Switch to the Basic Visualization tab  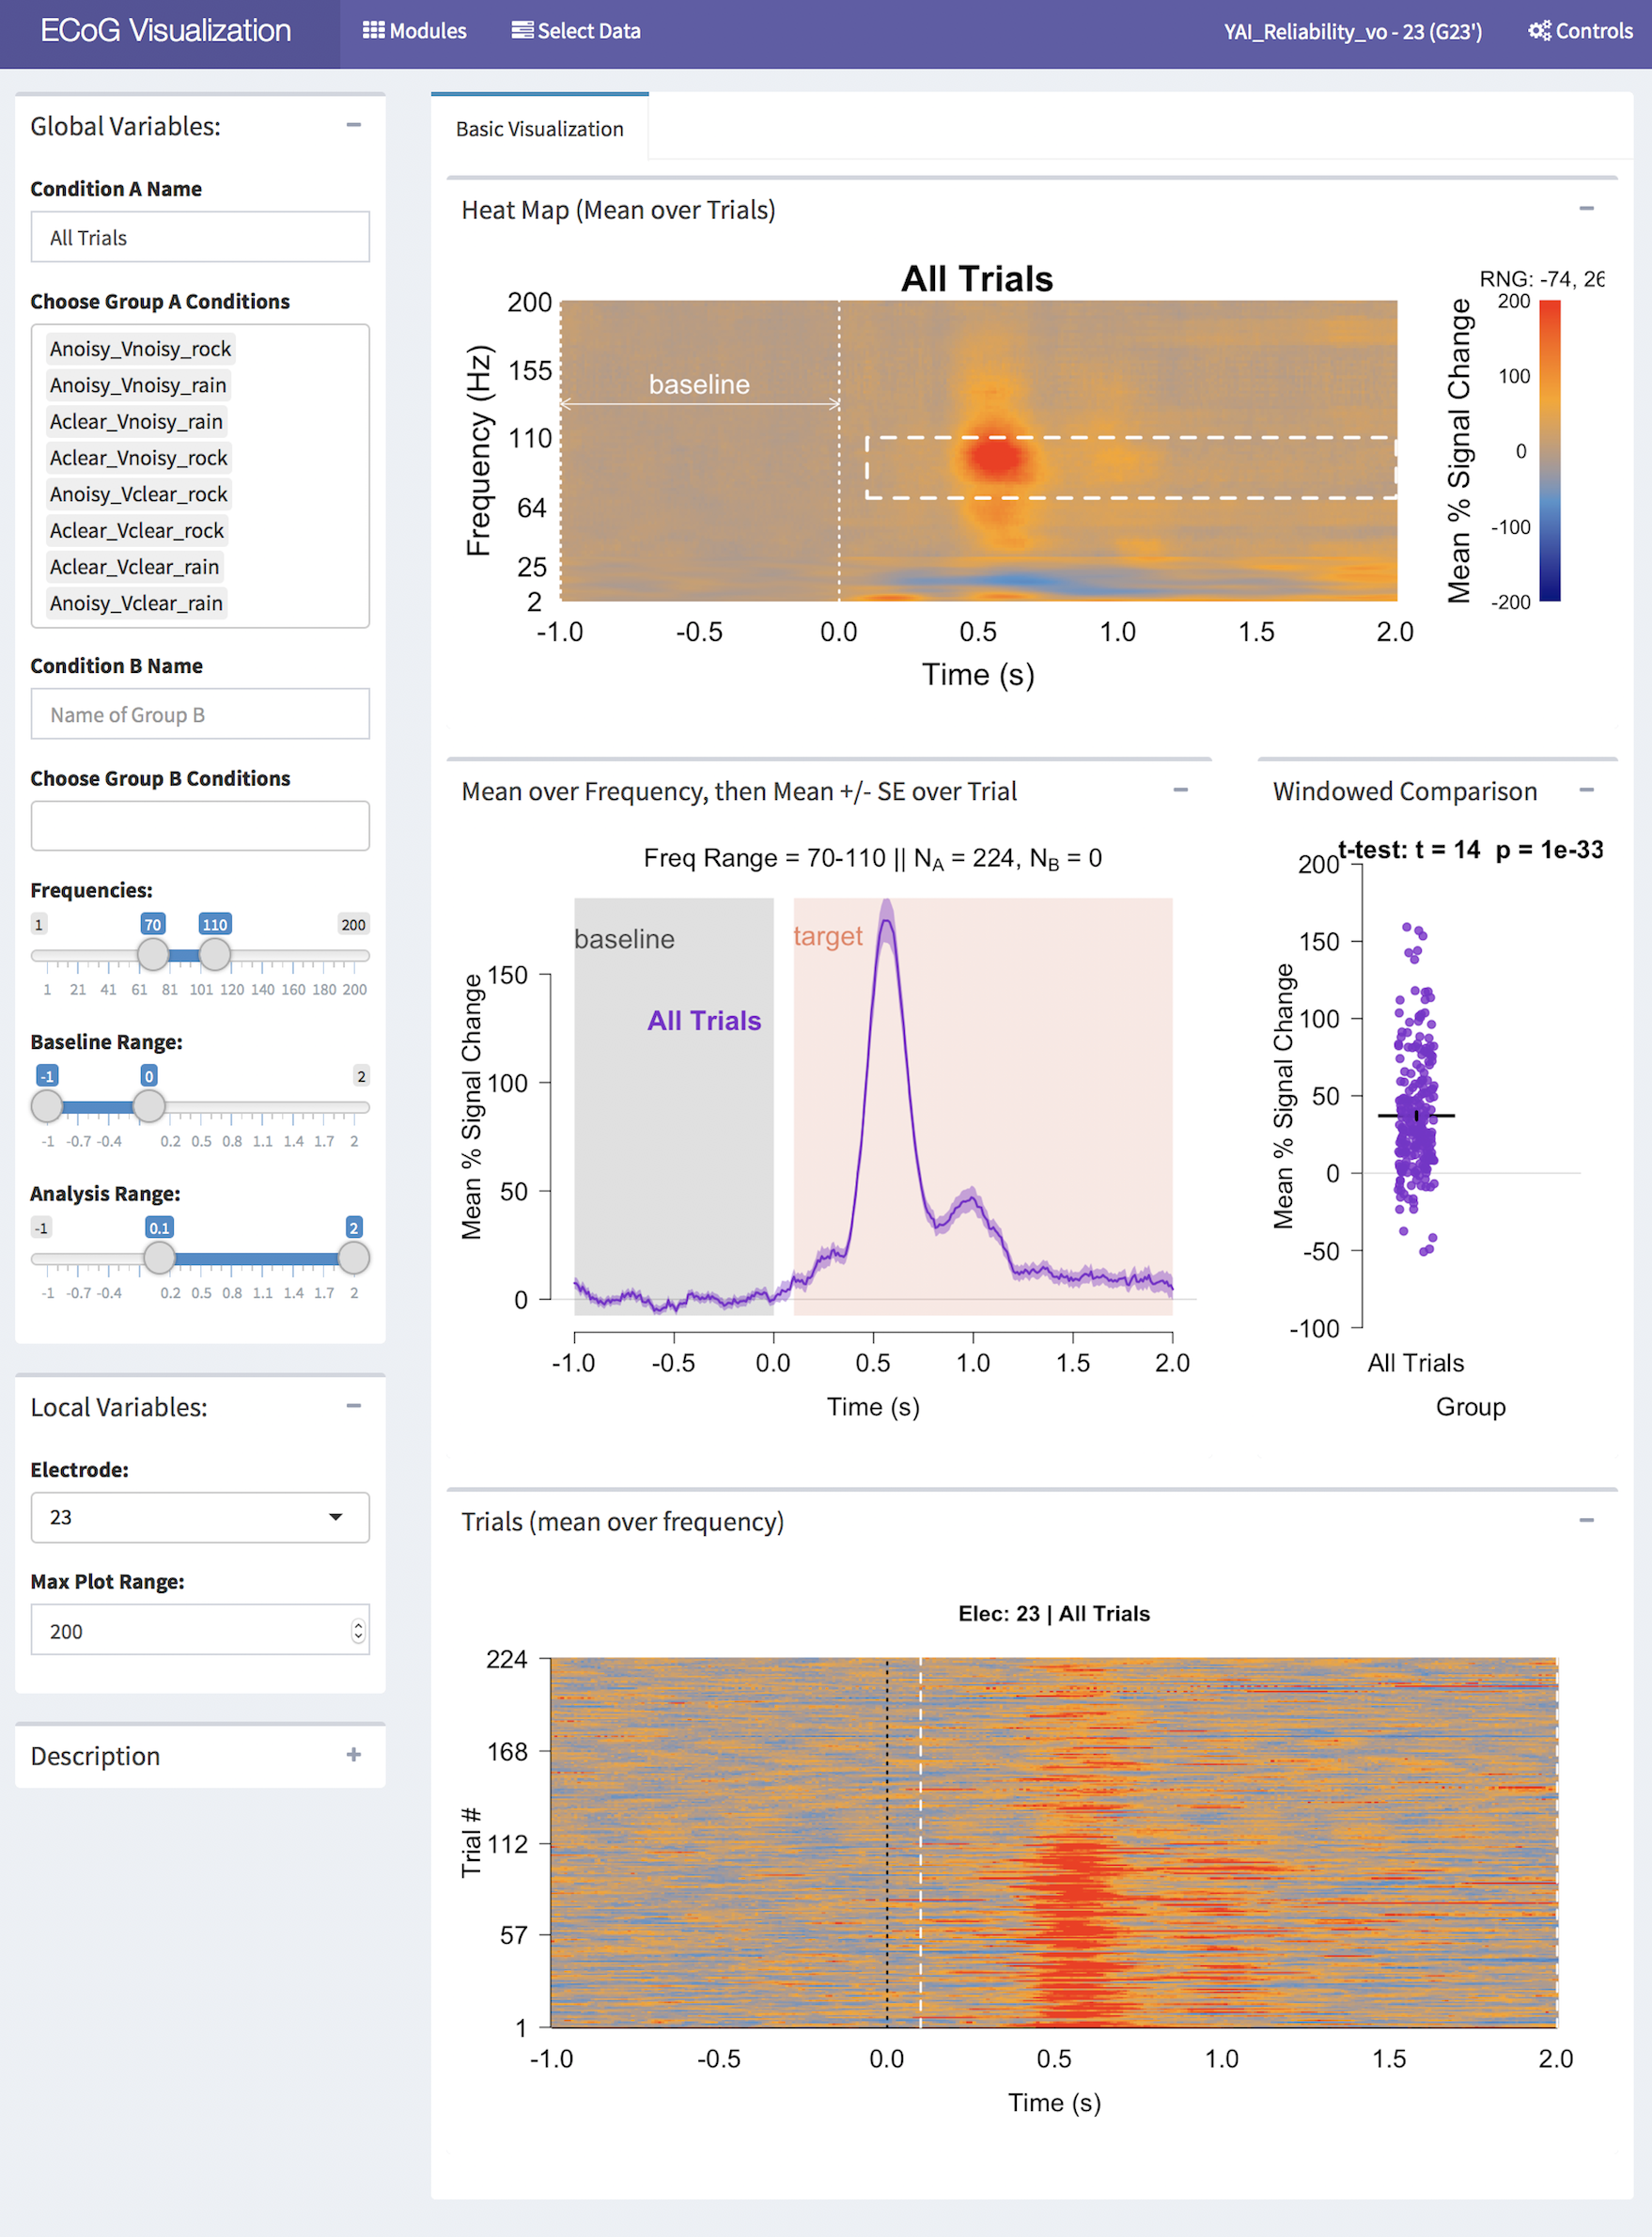pyautogui.click(x=539, y=129)
